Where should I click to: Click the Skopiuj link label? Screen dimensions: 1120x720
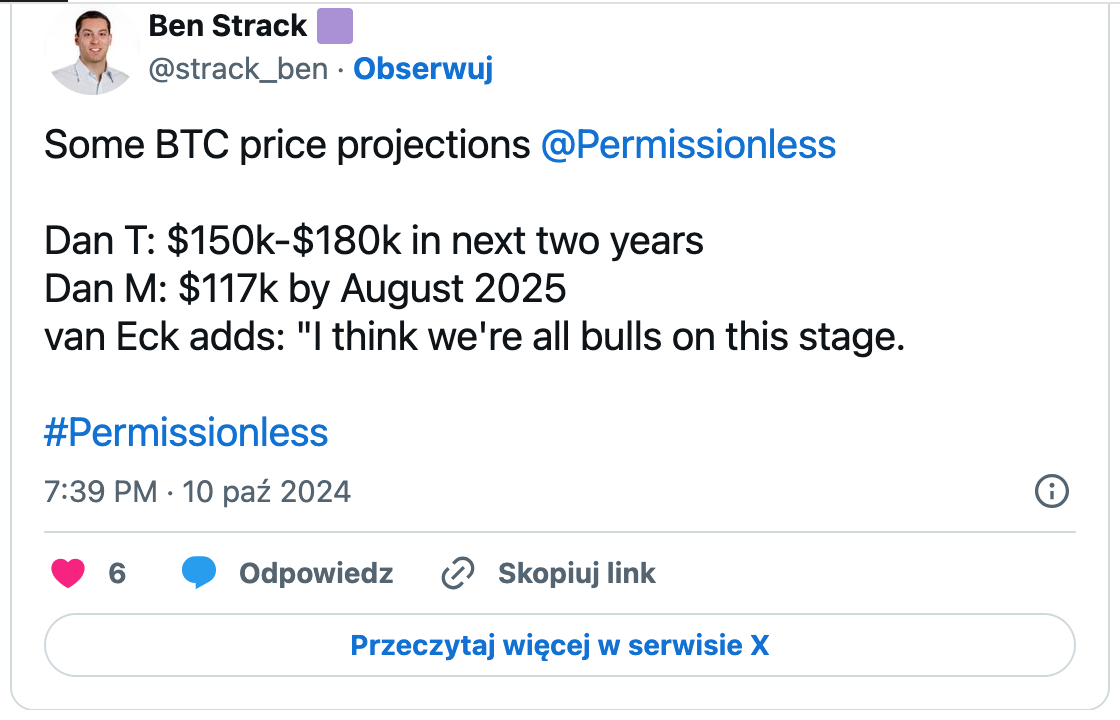576,573
